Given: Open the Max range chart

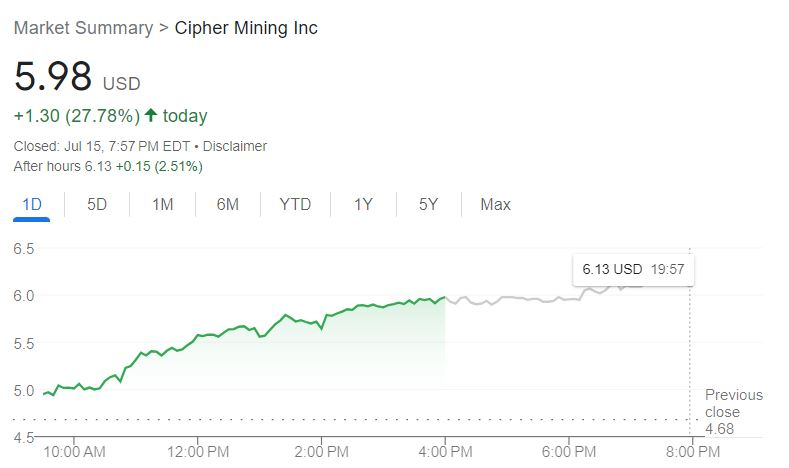Looking at the screenshot, I should click(x=495, y=204).
